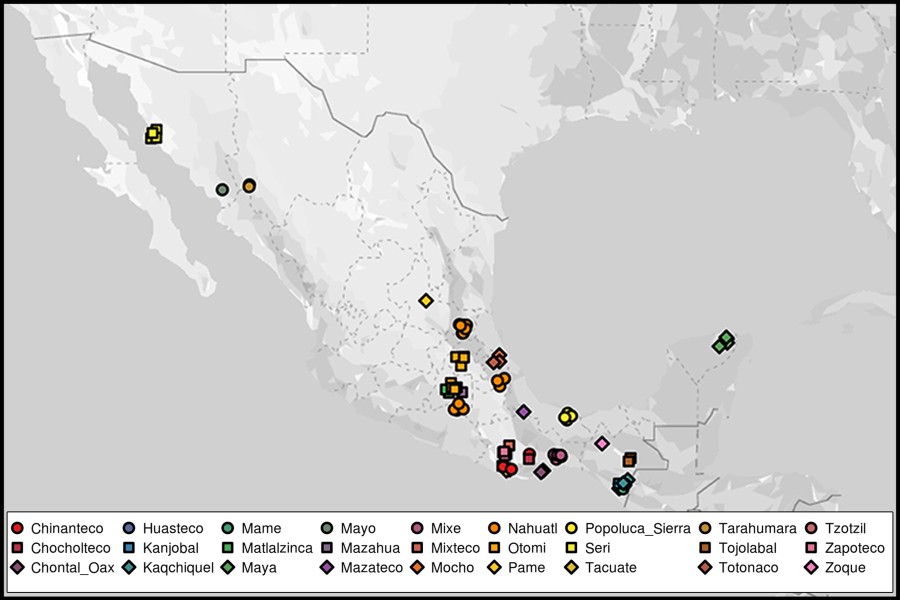Click the Pame yellow diamond marker on map
This screenshot has height=600, width=900.
pyautogui.click(x=425, y=300)
